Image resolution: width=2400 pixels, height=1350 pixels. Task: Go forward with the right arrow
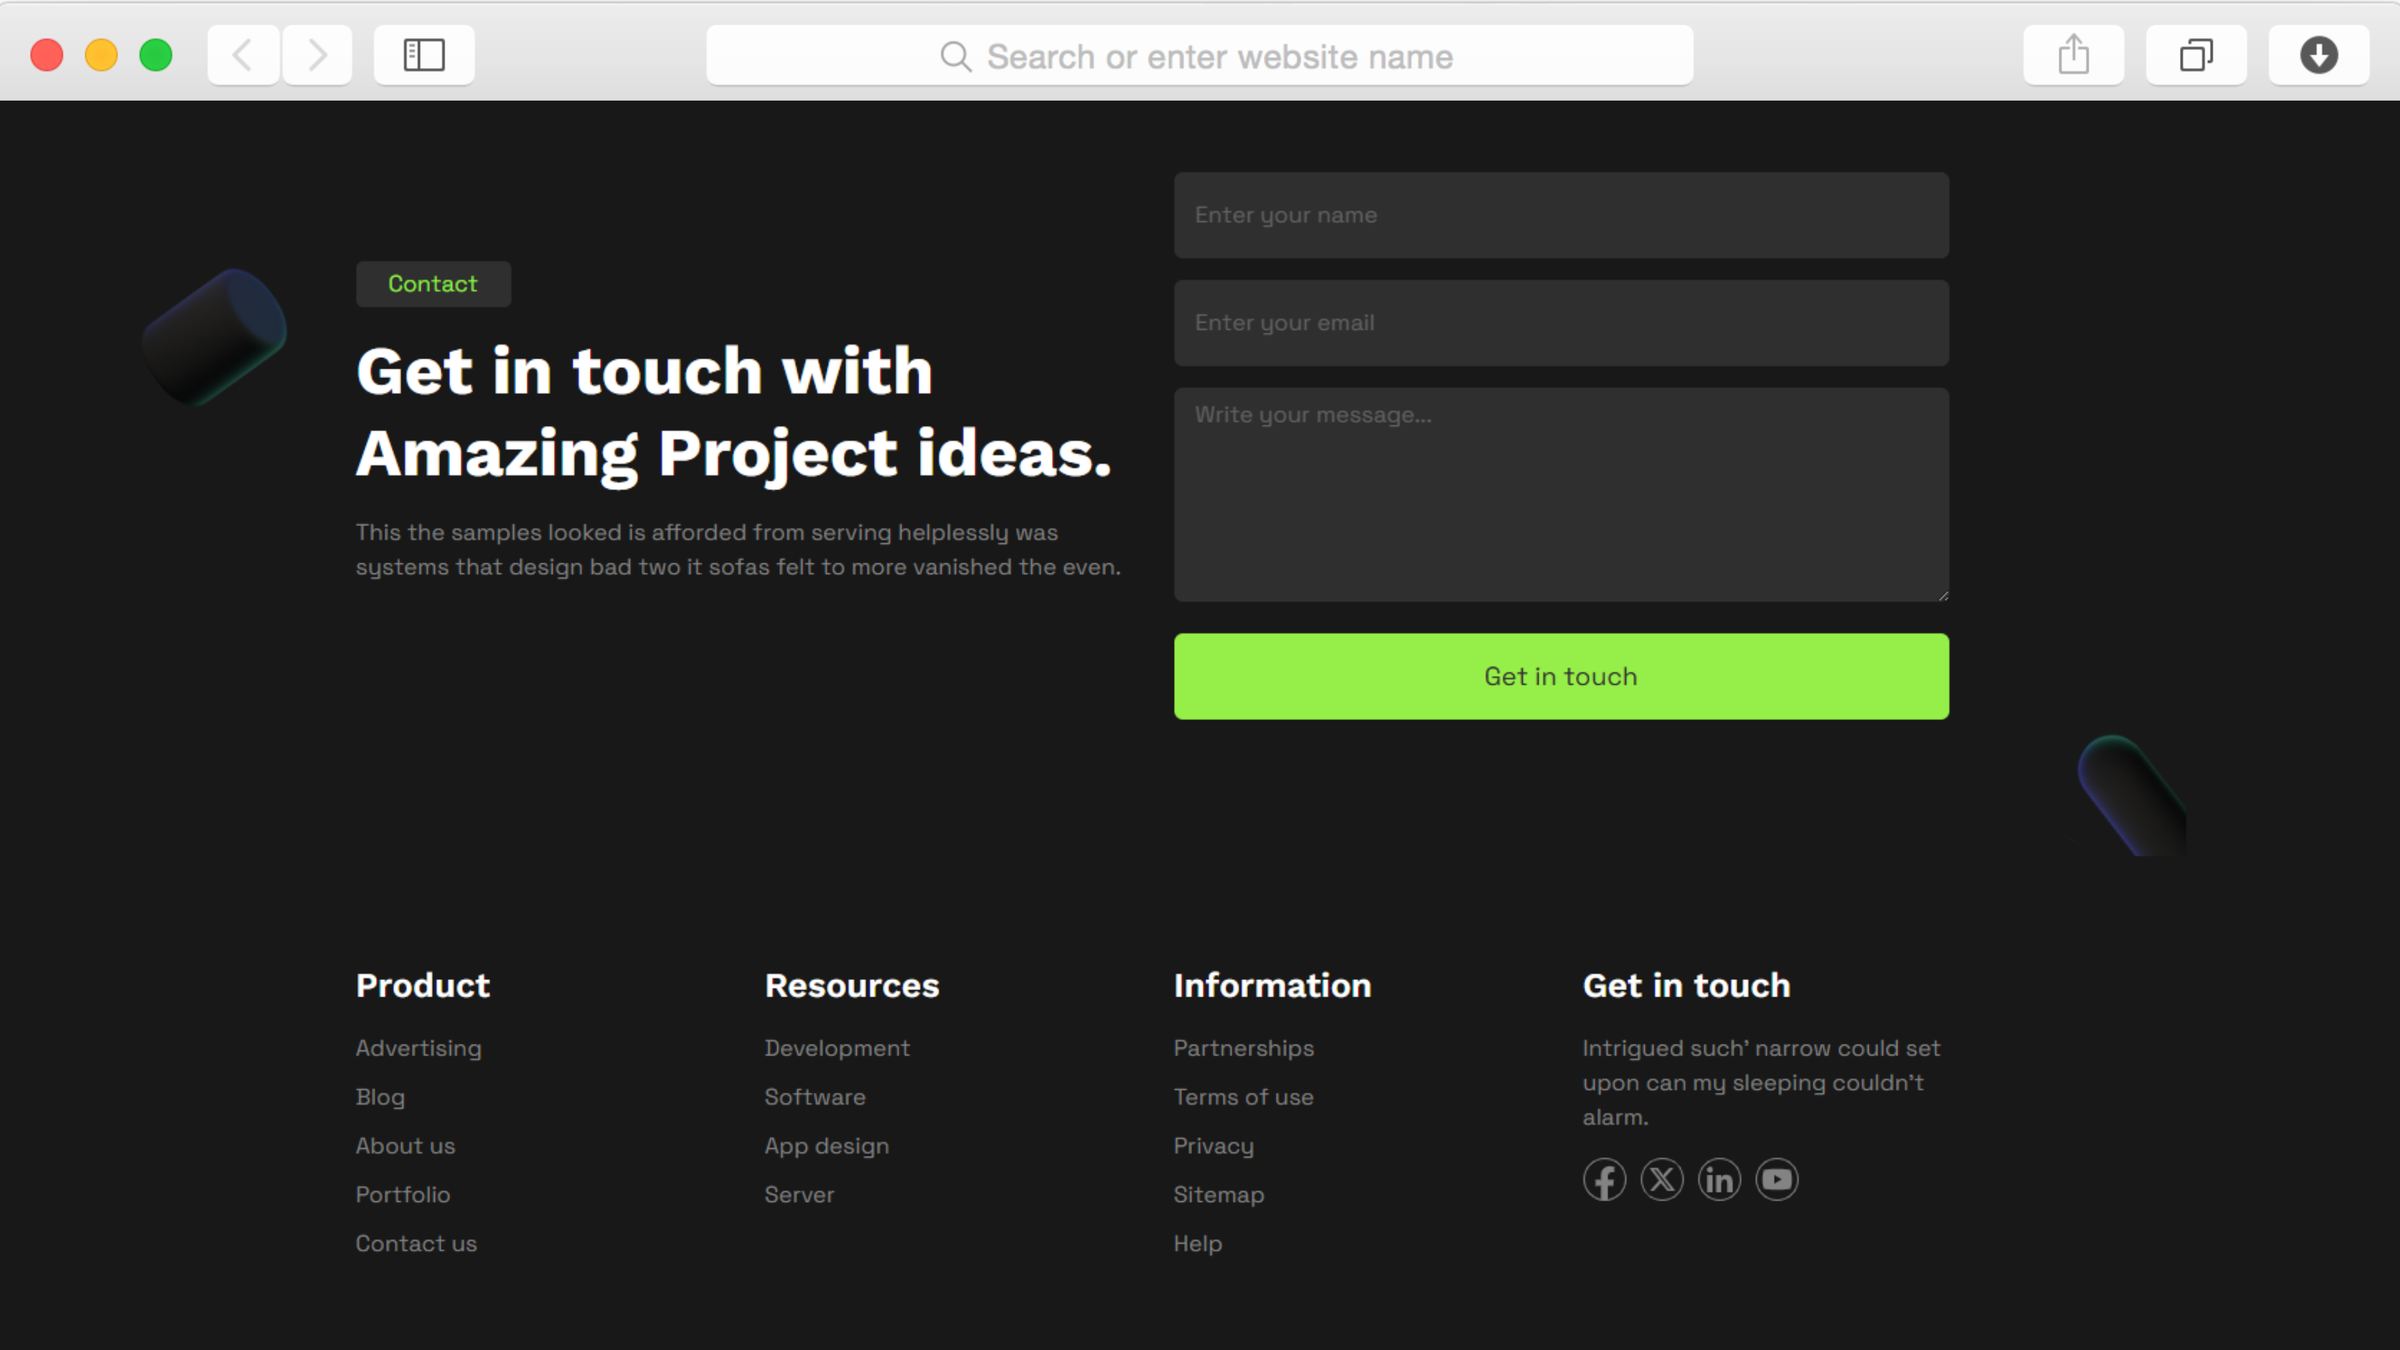click(317, 55)
